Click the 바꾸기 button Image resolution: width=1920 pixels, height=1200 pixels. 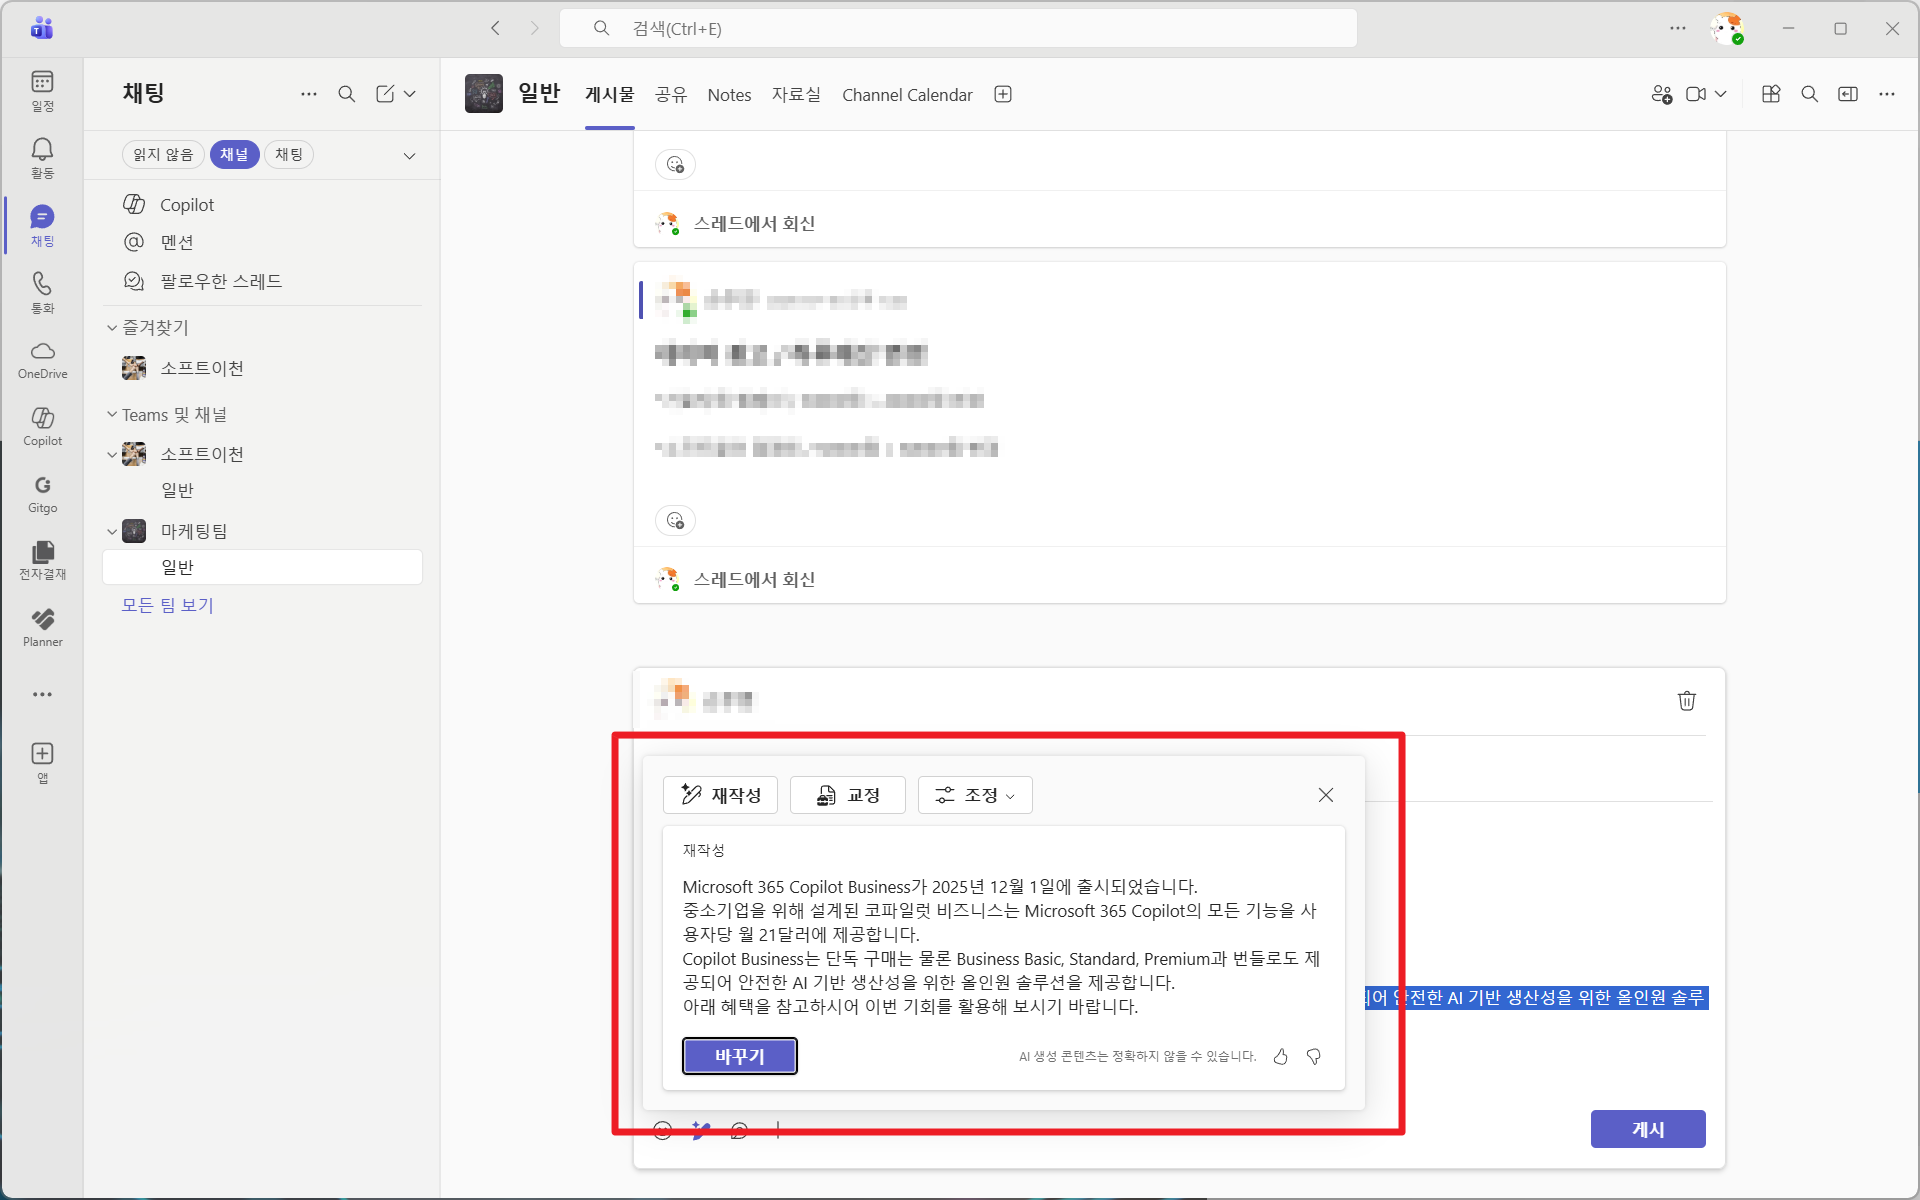point(739,1056)
